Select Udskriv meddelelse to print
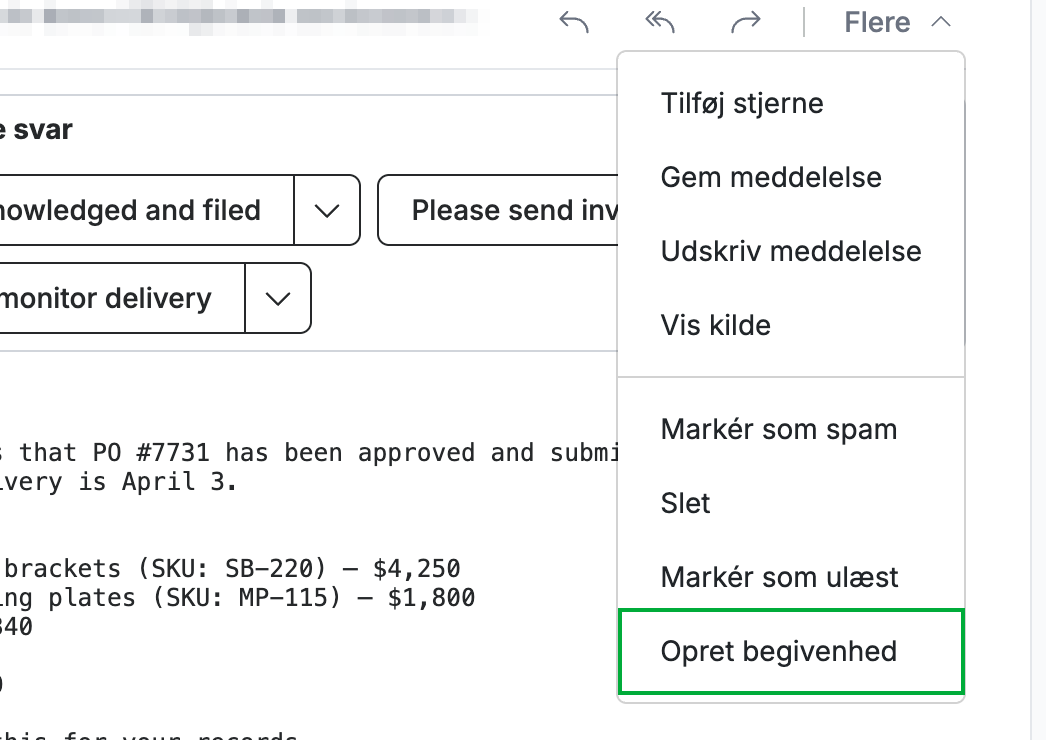 [791, 252]
